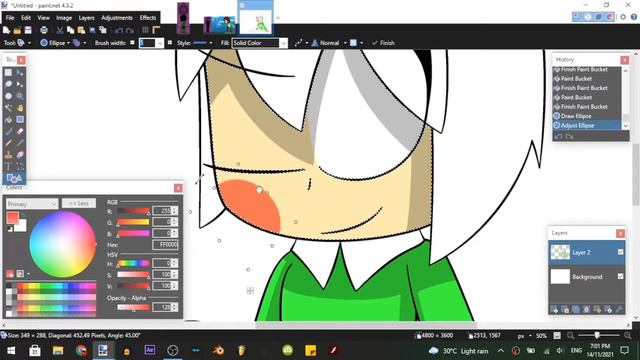Open the Normal blend mode dropdown

pyautogui.click(x=329, y=43)
